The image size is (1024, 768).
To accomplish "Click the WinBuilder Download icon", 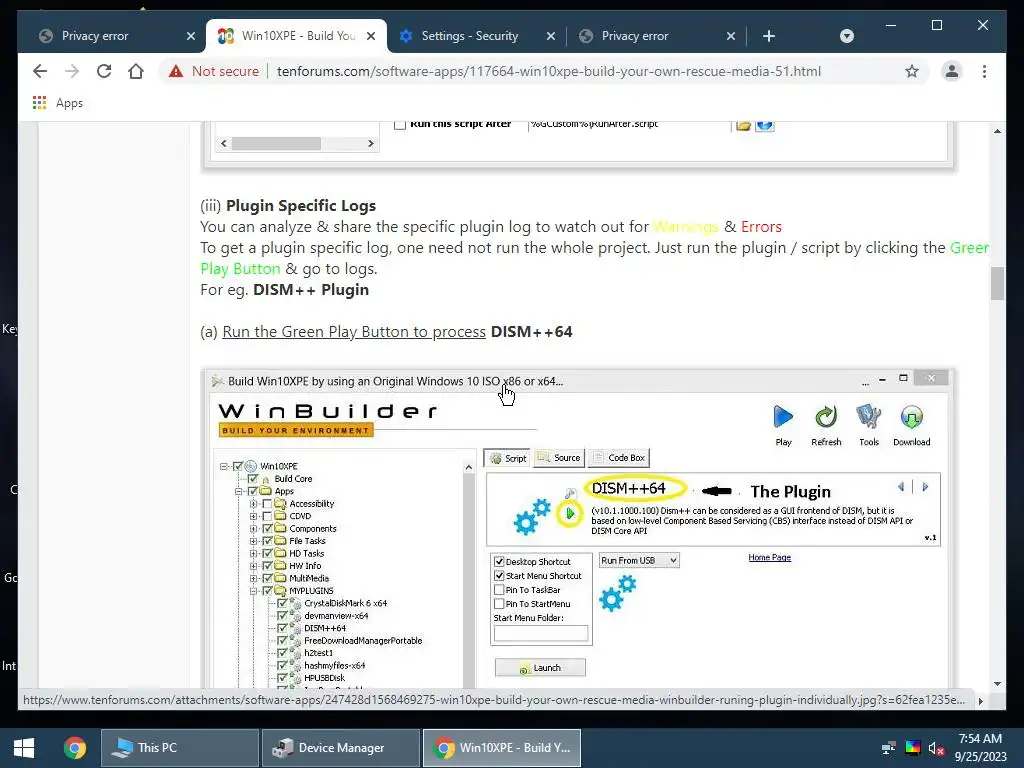I will [x=912, y=424].
